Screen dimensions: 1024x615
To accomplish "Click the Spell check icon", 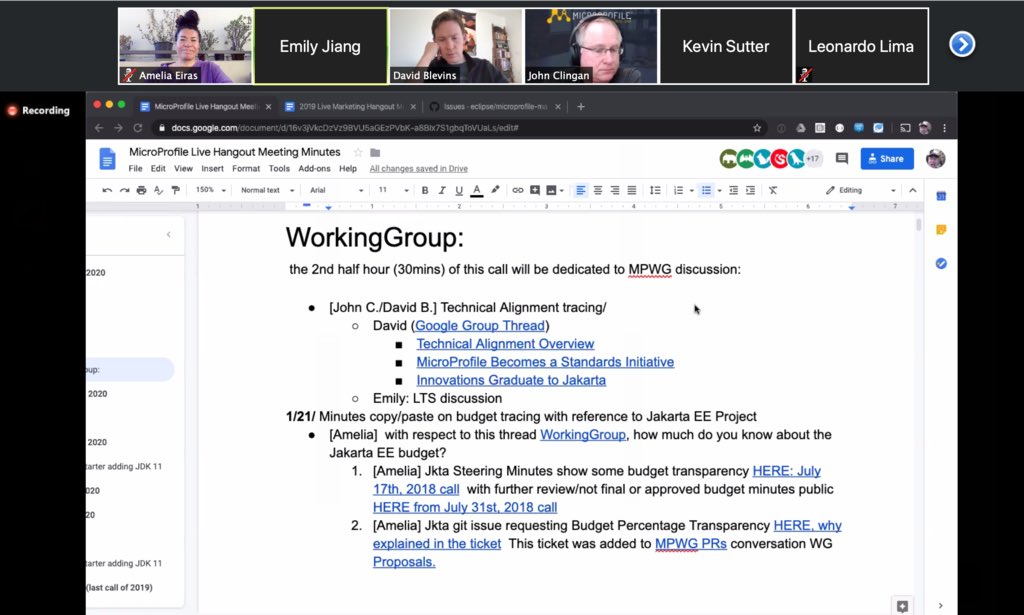I will coord(158,190).
